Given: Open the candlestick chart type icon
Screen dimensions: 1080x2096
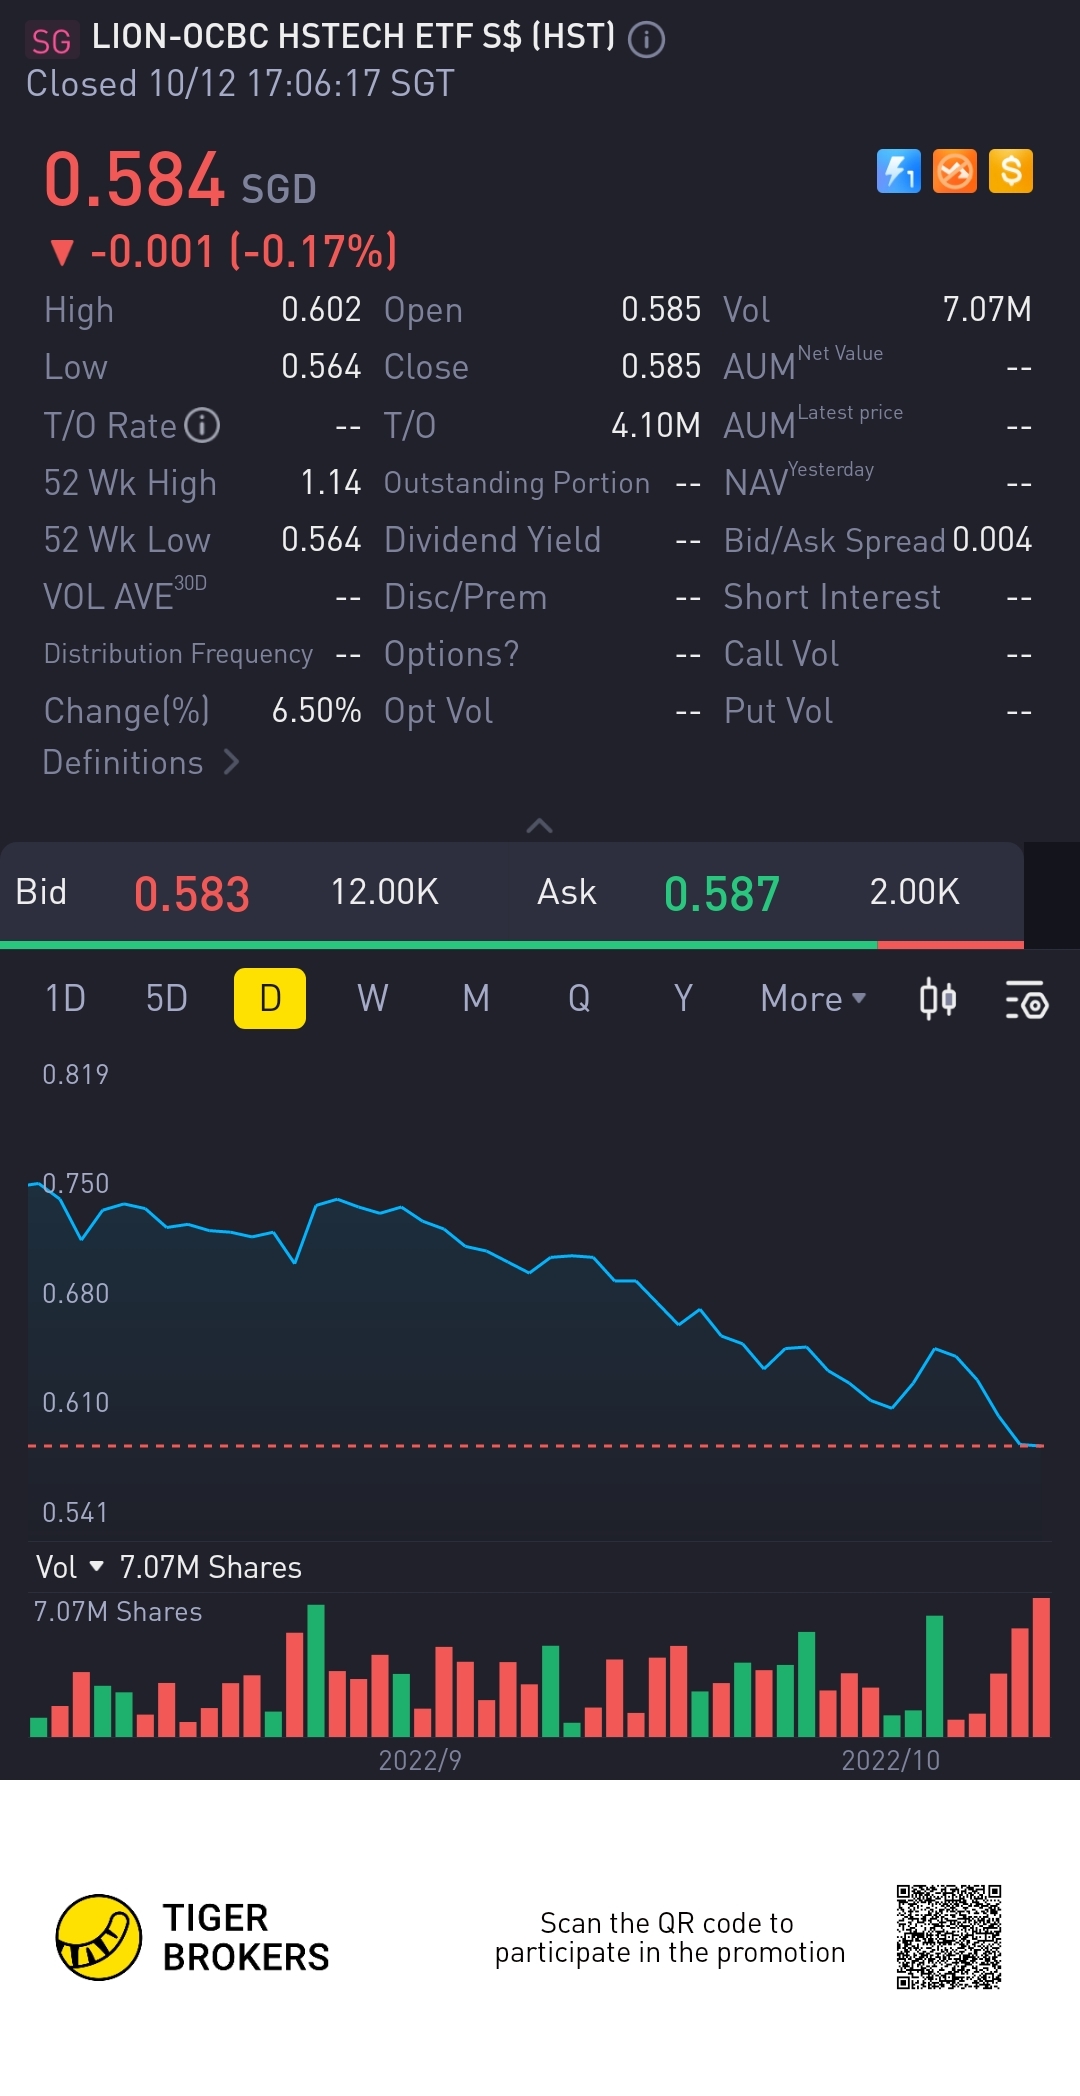Looking at the screenshot, I should [x=937, y=999].
